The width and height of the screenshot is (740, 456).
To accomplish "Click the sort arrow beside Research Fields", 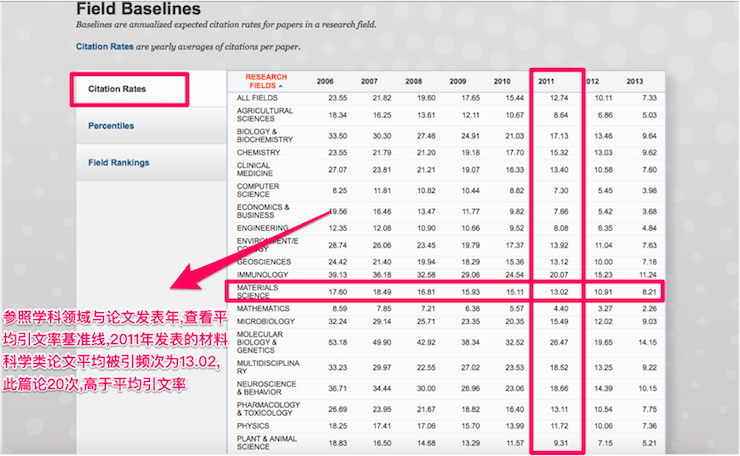I will [283, 86].
